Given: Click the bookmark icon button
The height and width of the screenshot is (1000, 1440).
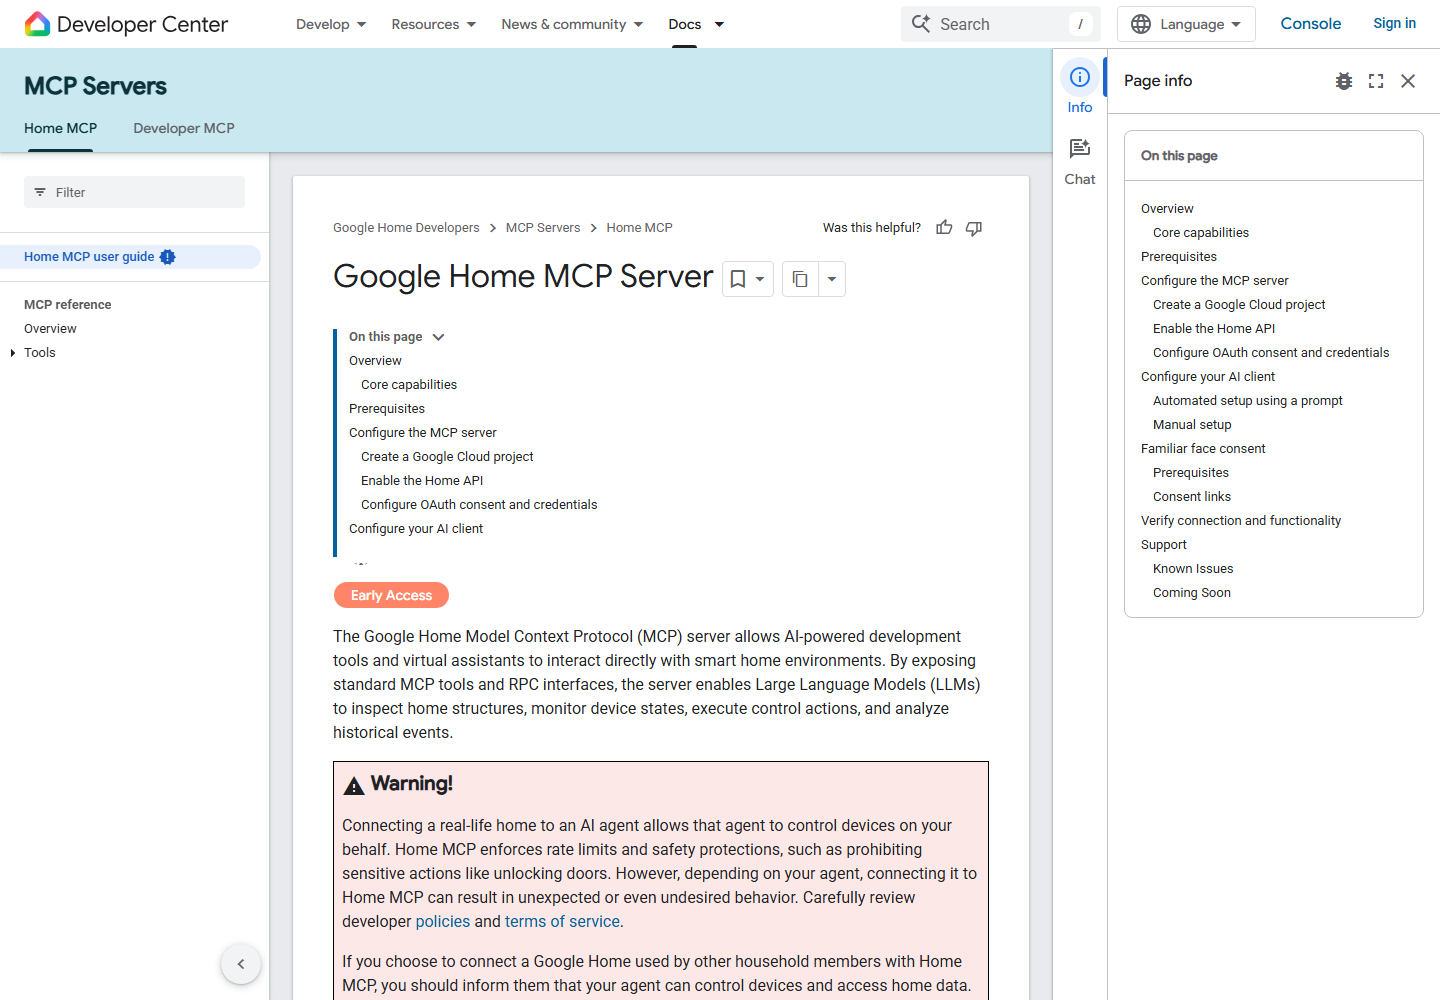Looking at the screenshot, I should [x=738, y=279].
